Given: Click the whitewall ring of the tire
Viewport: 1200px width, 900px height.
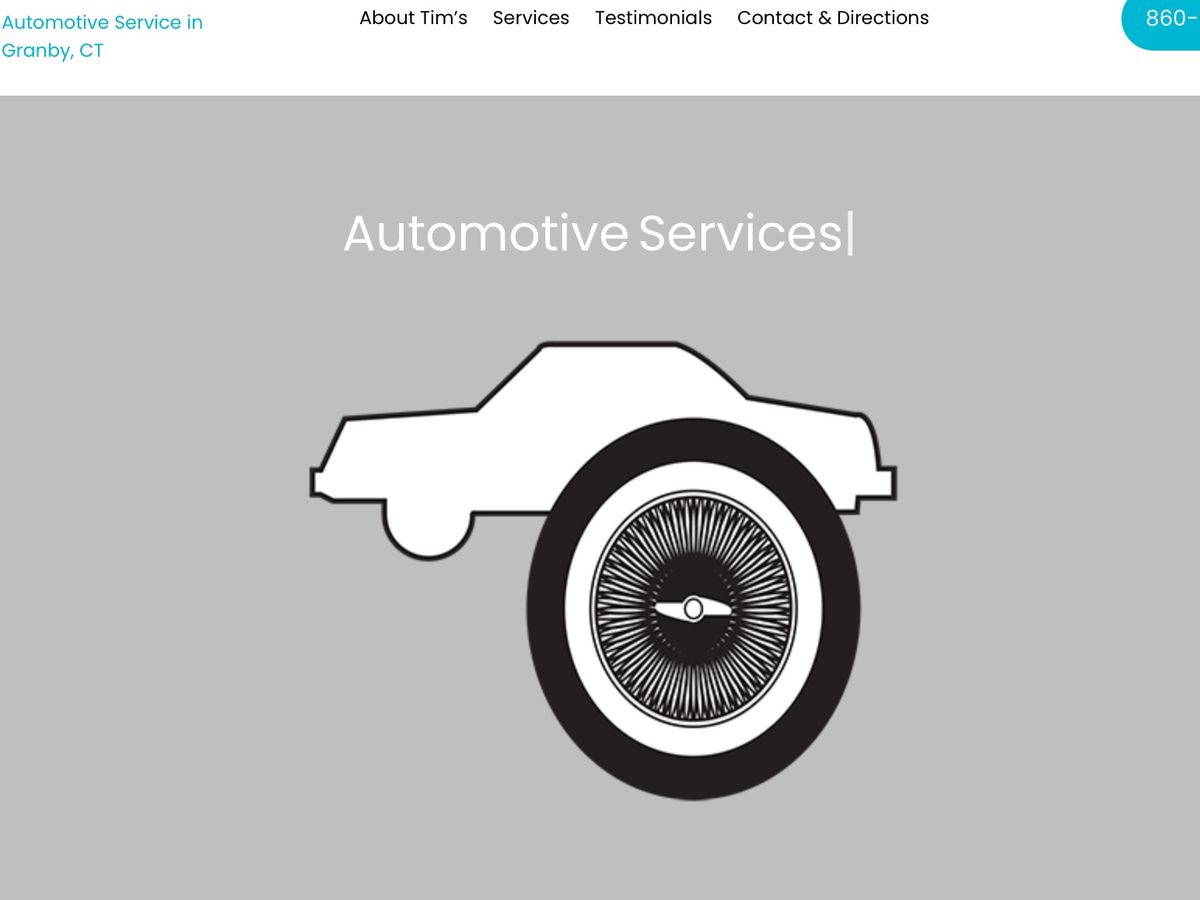Looking at the screenshot, I should tap(578, 610).
